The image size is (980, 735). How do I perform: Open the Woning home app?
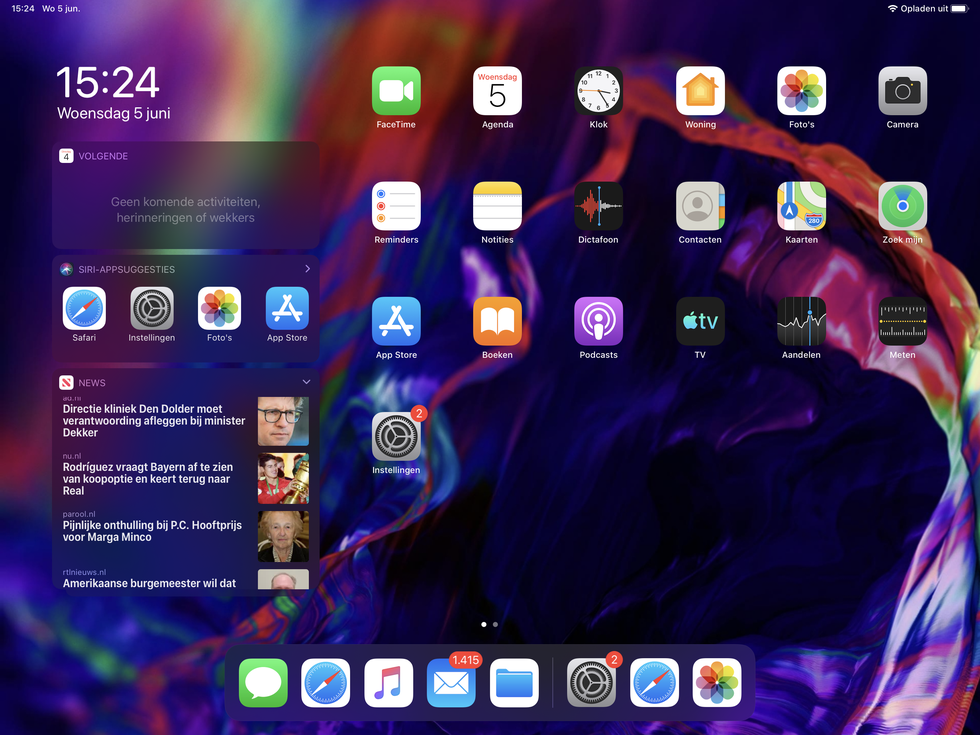coord(700,91)
